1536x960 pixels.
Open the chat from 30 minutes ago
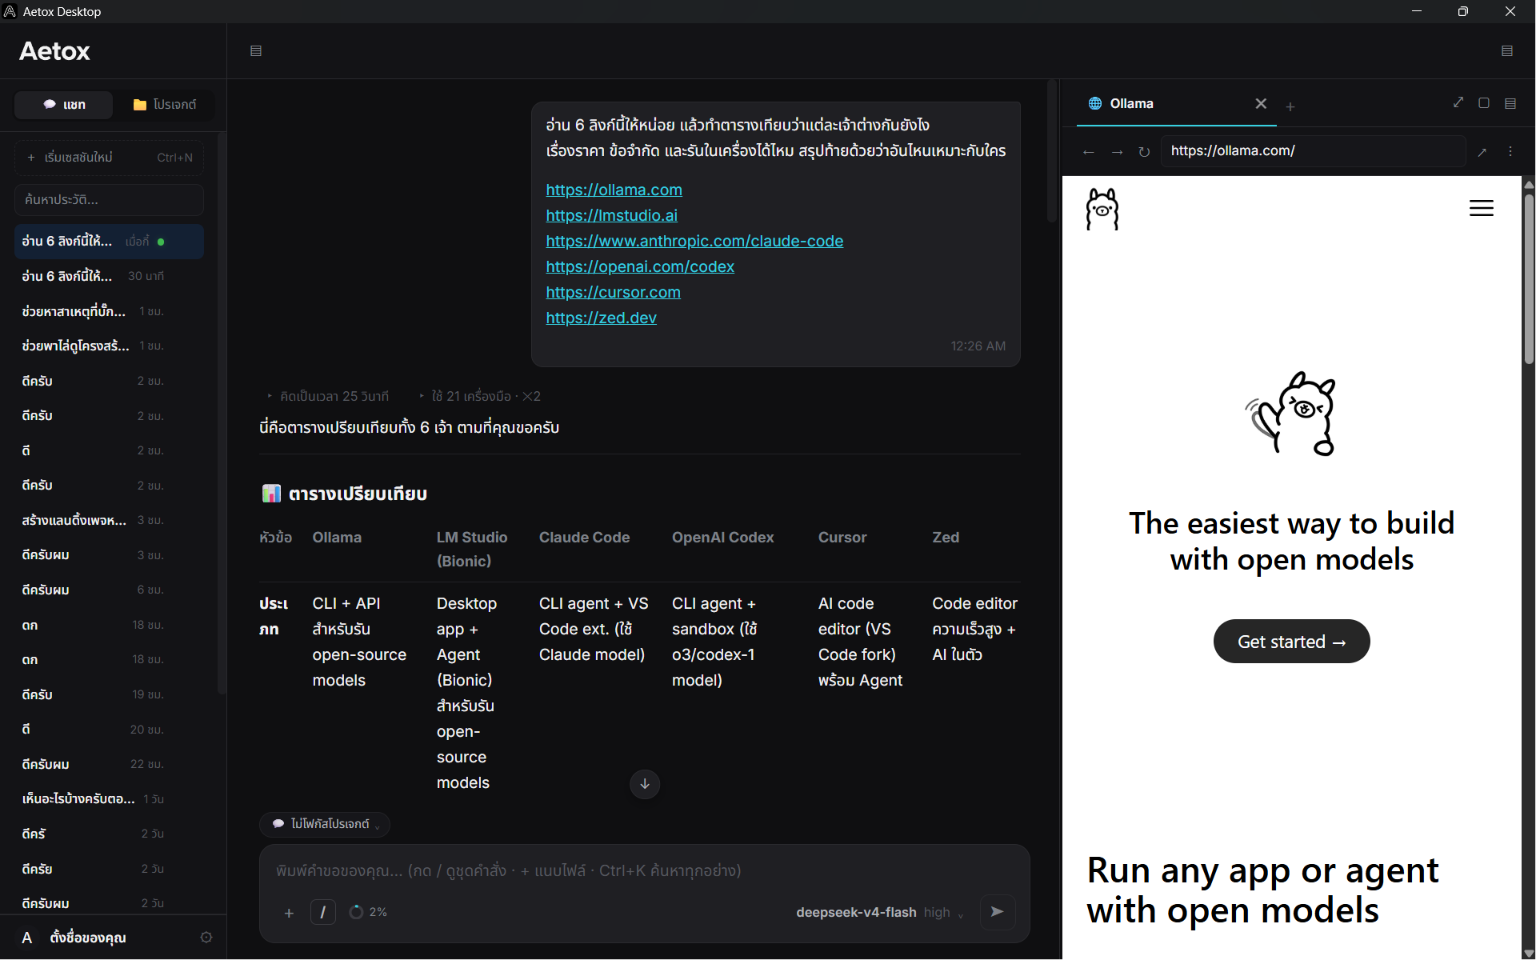[x=109, y=276]
